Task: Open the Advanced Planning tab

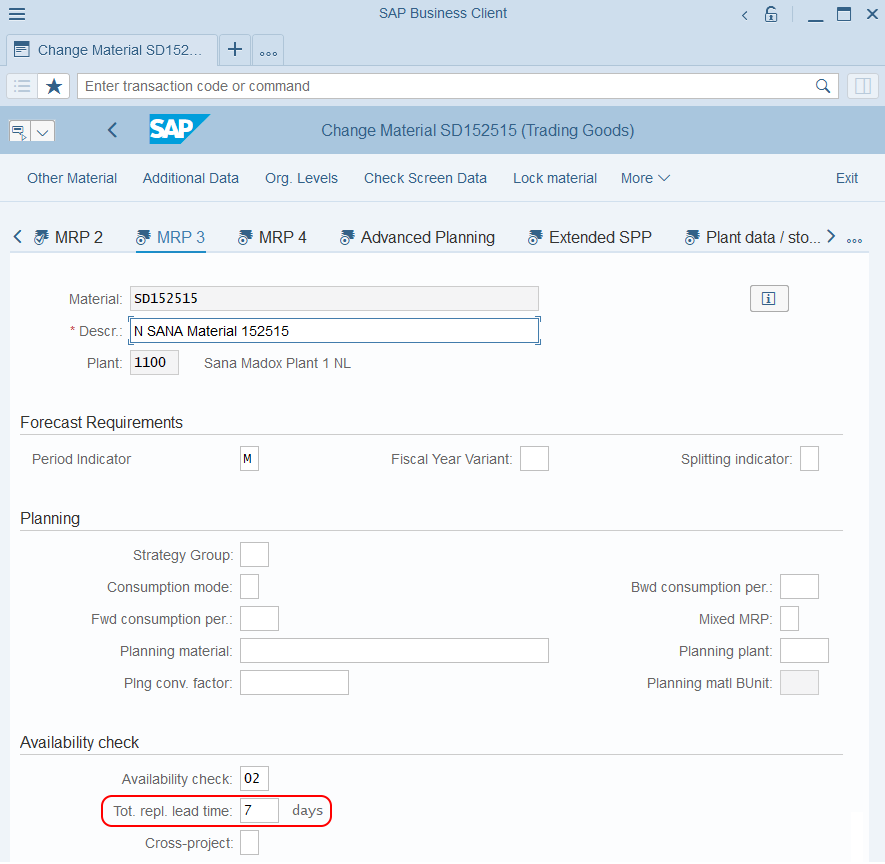Action: point(417,237)
